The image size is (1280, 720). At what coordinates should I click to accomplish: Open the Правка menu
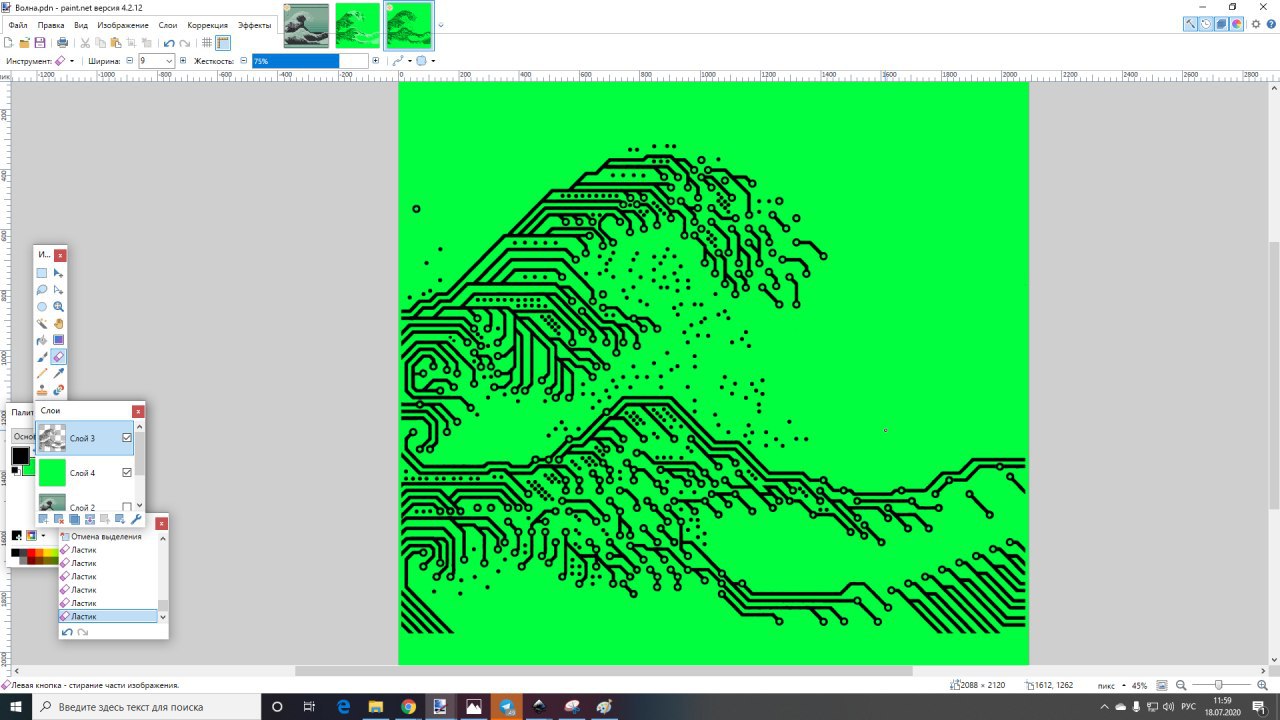[x=51, y=25]
